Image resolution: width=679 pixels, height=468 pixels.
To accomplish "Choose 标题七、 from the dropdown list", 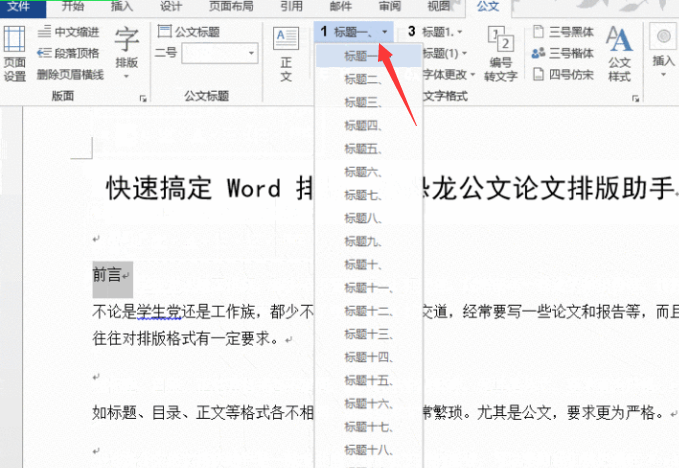I will coord(369,195).
